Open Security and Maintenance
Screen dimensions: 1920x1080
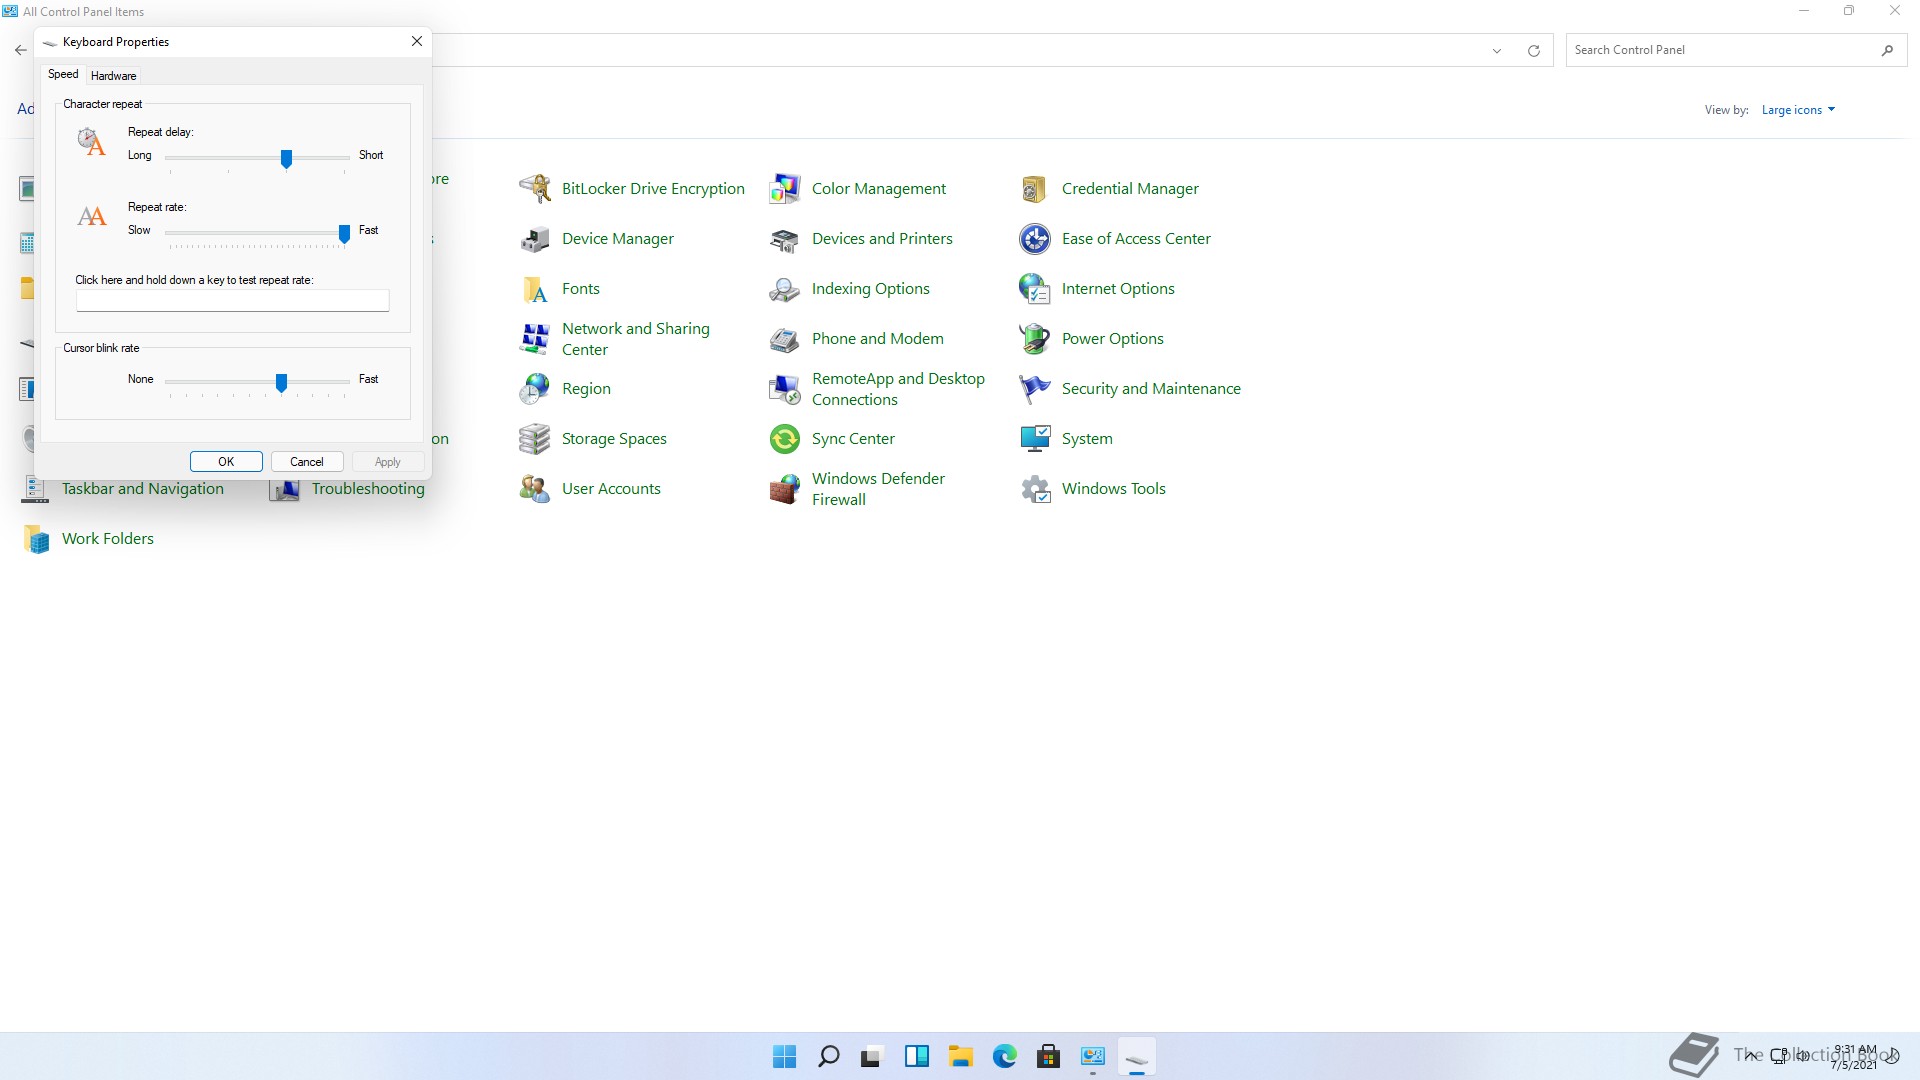click(x=1151, y=388)
